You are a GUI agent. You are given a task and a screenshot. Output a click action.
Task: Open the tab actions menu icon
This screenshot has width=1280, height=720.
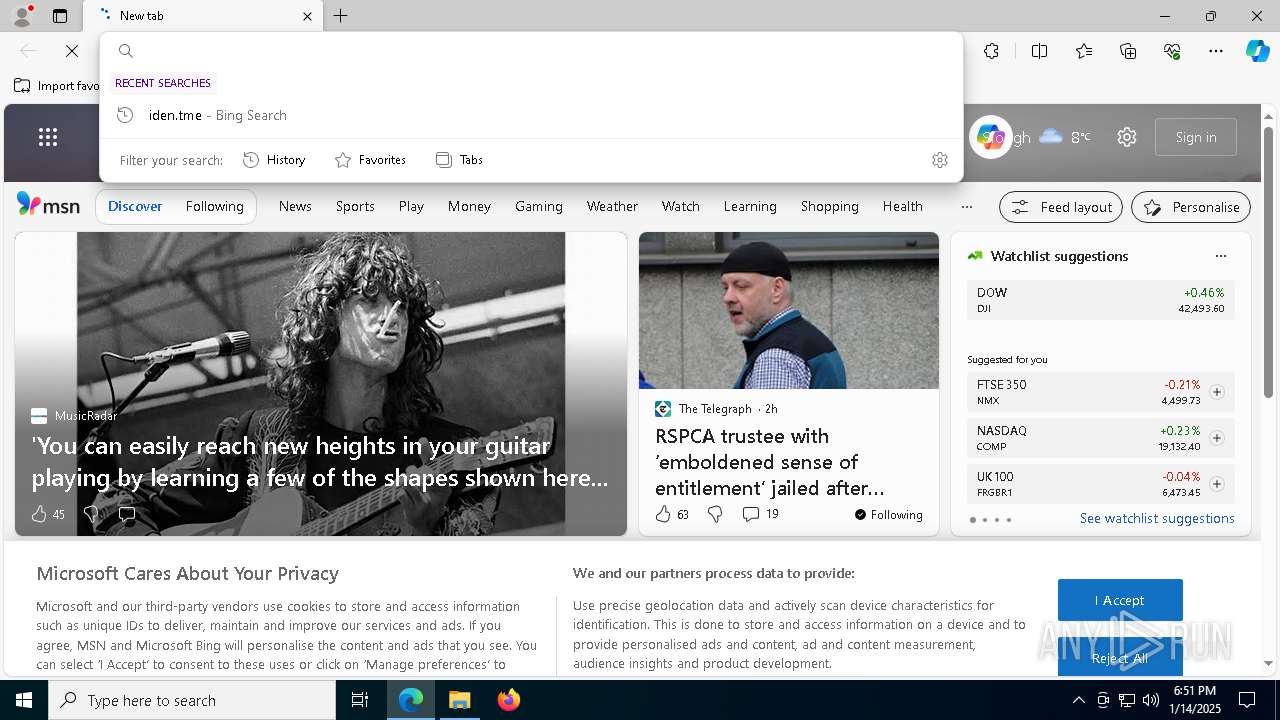coord(60,16)
